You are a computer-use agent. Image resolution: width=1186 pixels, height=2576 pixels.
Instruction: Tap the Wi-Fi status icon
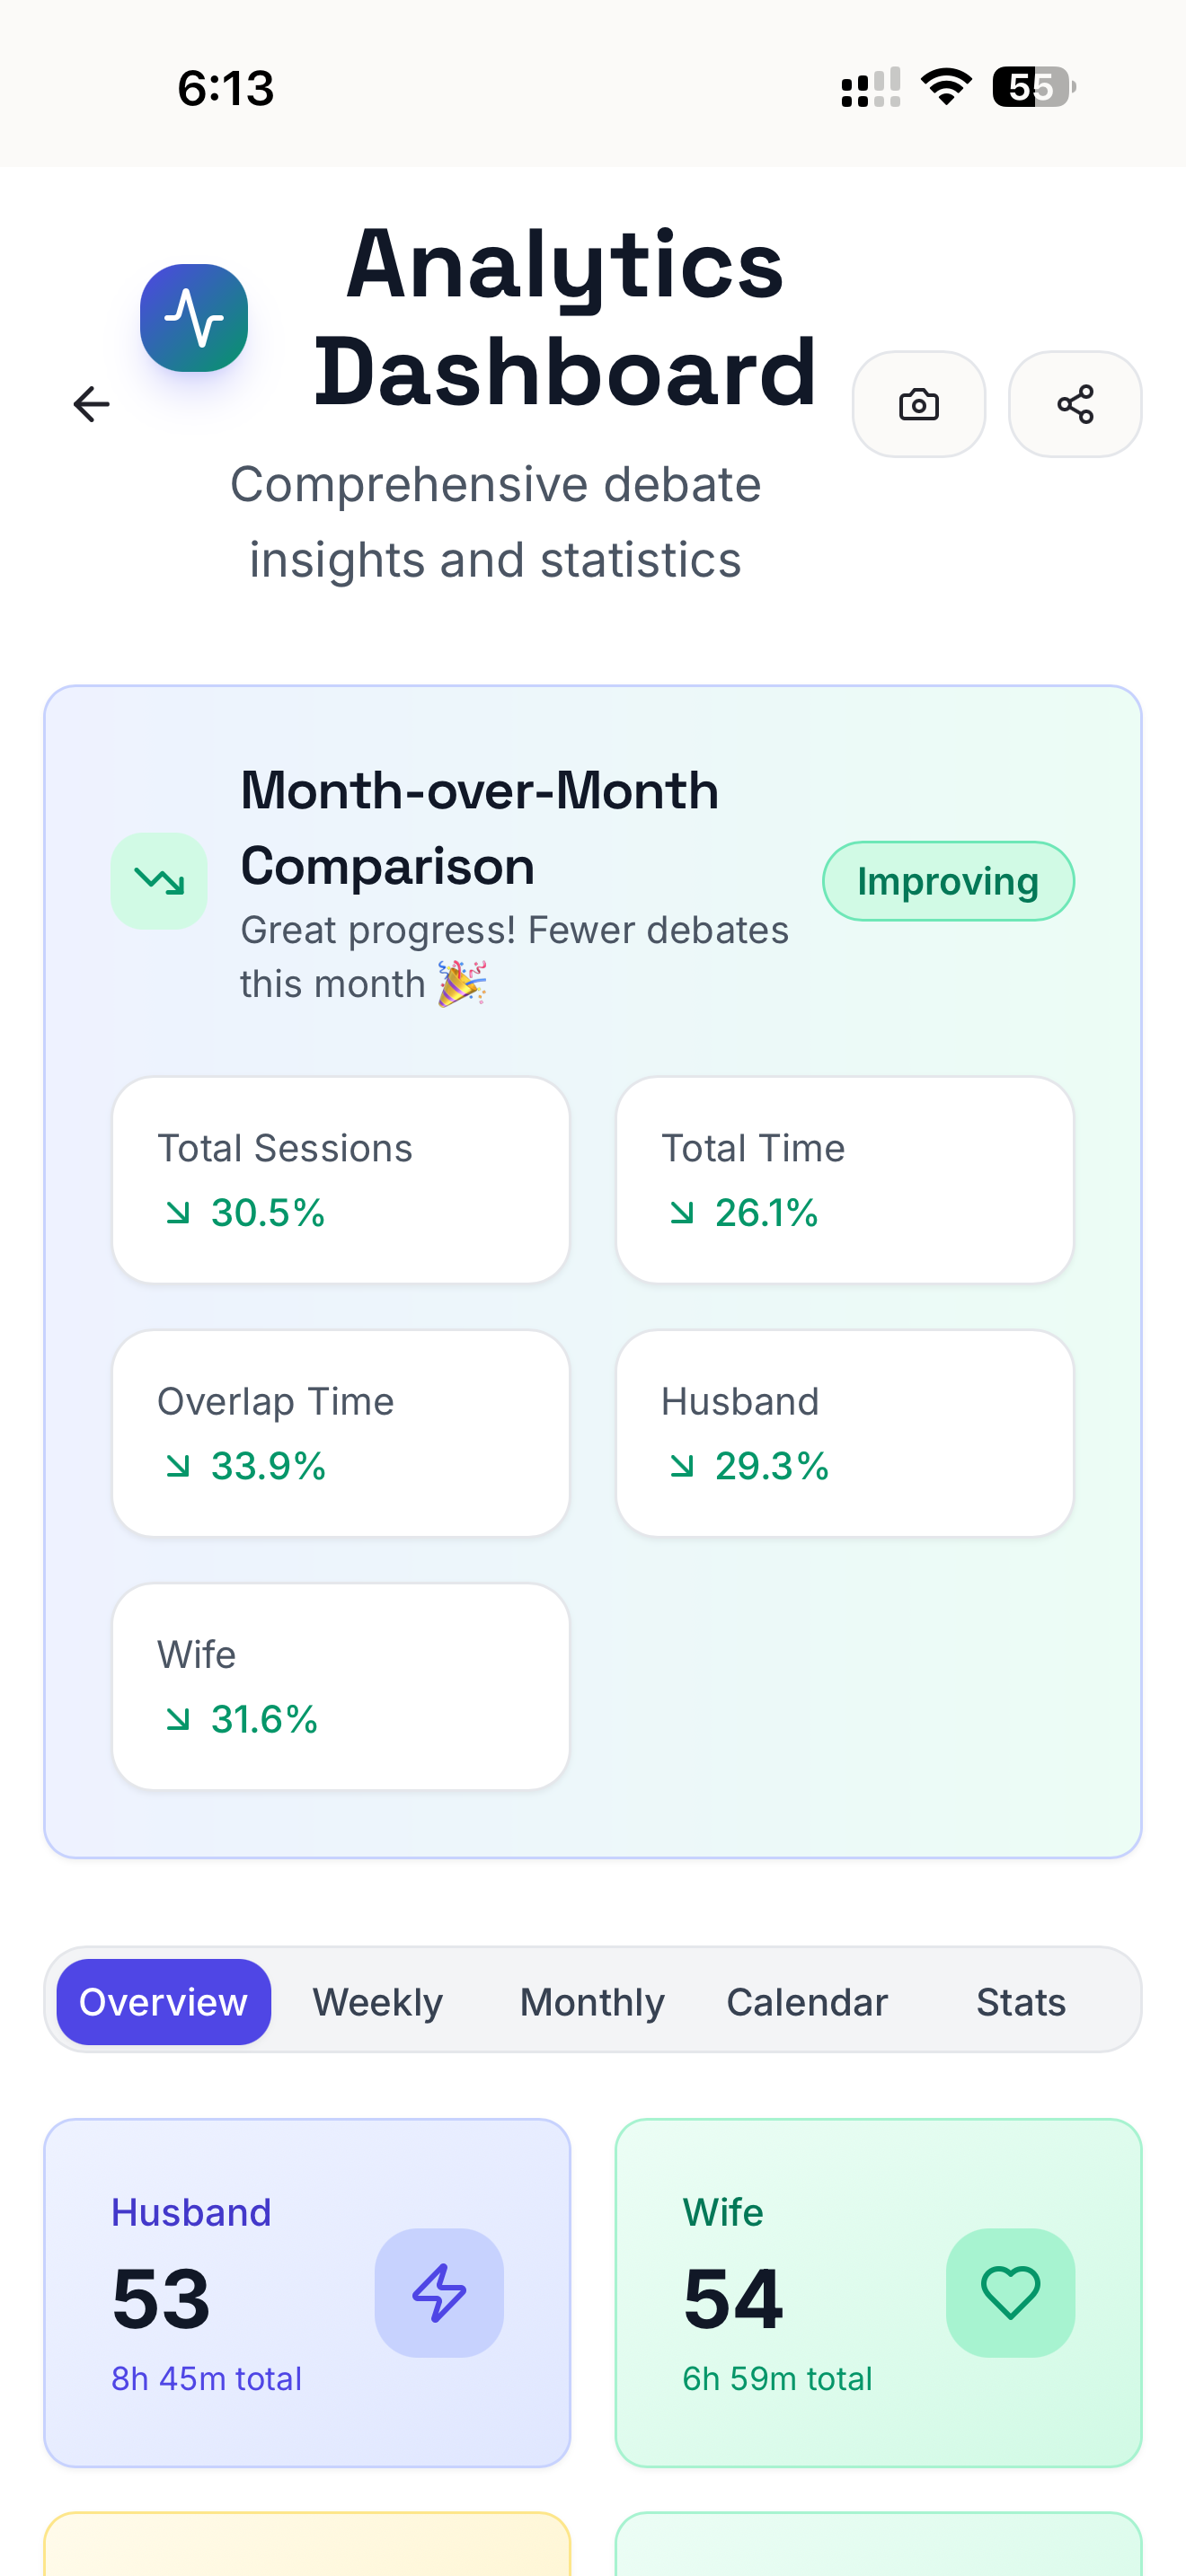946,87
